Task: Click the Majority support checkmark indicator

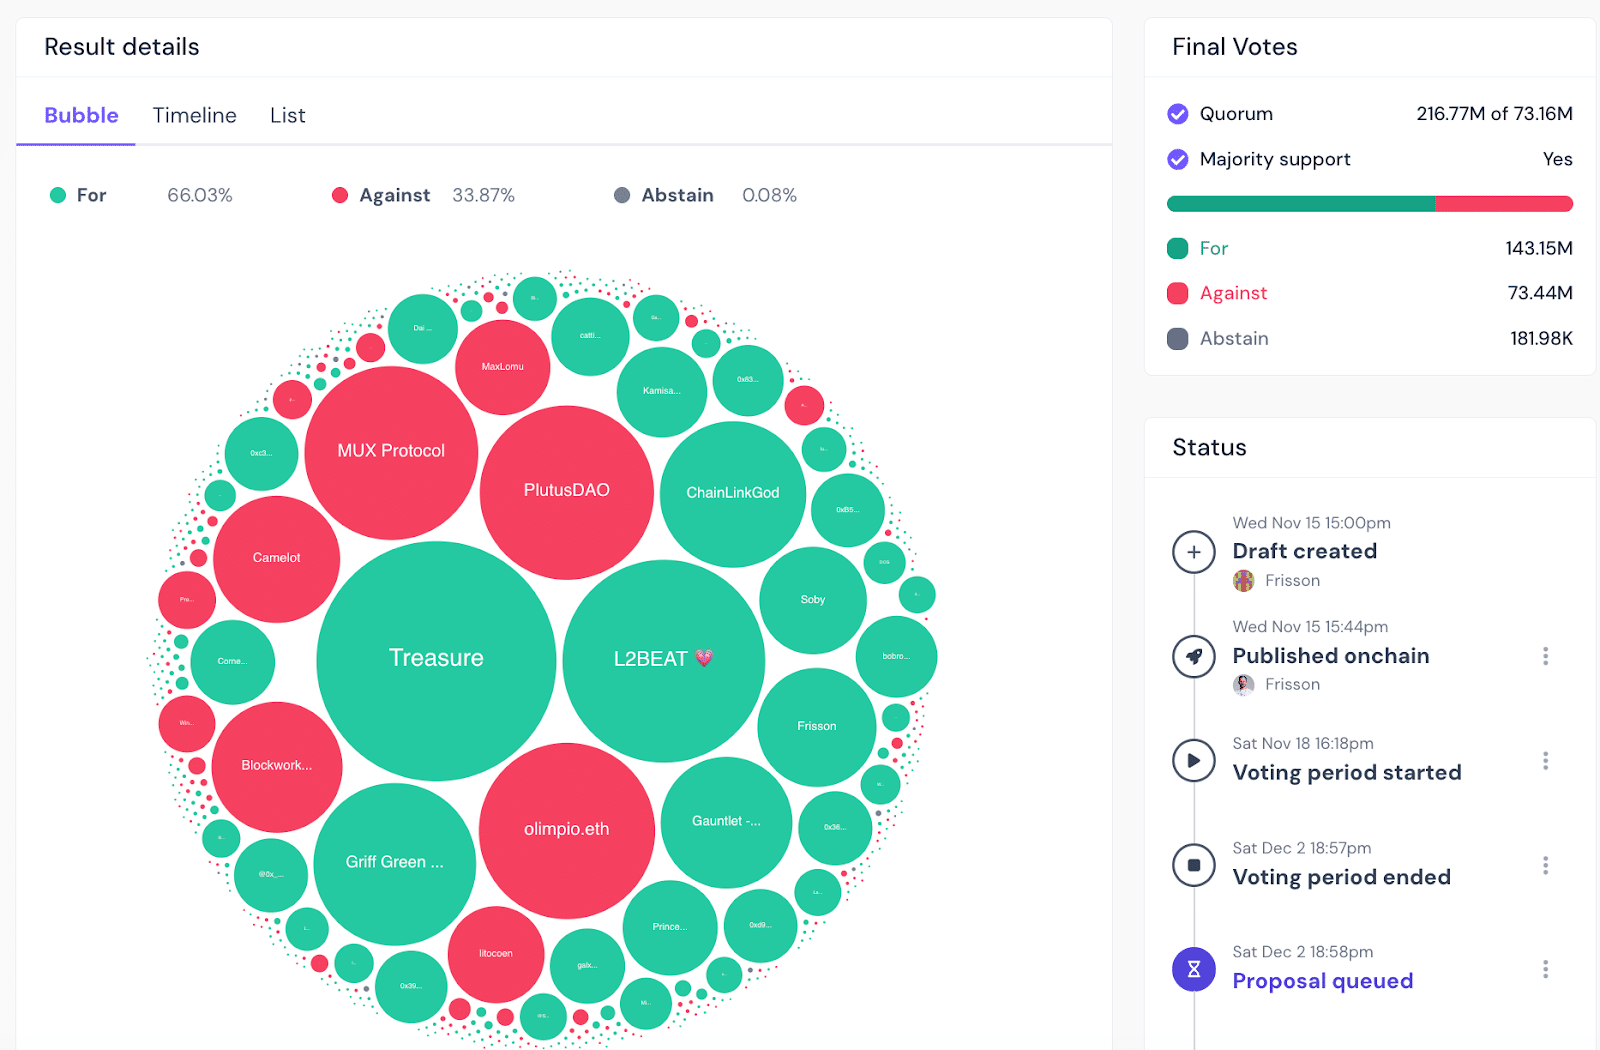Action: click(x=1178, y=160)
